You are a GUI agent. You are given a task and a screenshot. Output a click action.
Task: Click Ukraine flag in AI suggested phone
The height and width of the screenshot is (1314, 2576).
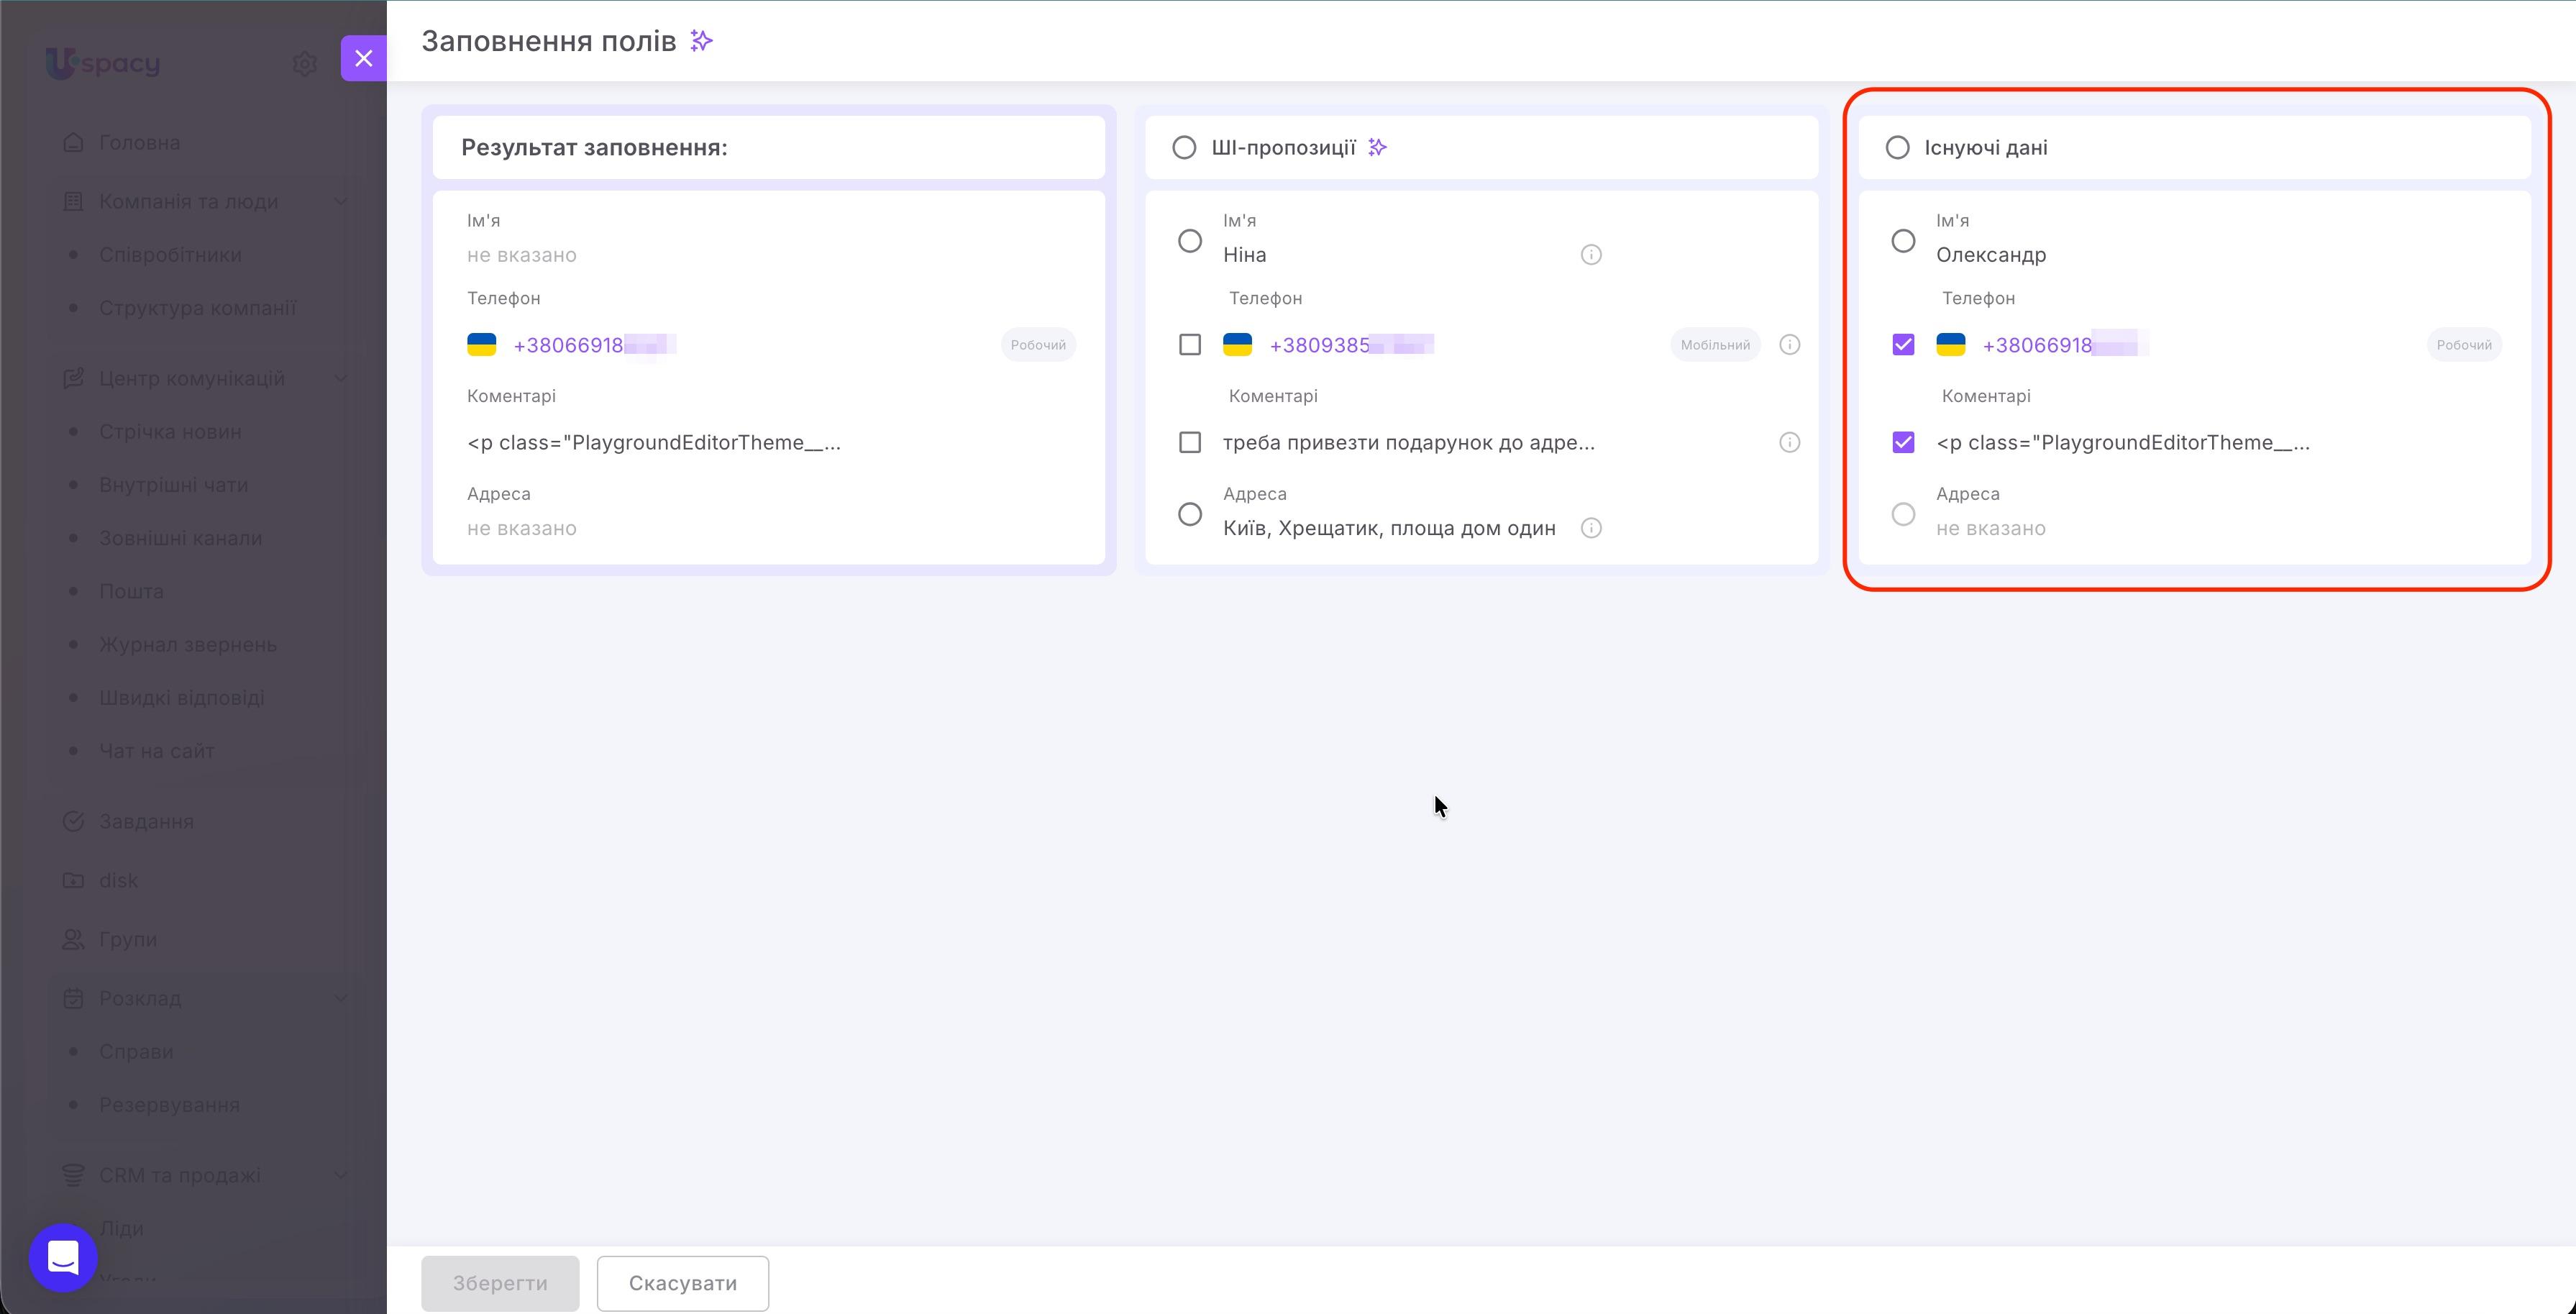[1237, 344]
